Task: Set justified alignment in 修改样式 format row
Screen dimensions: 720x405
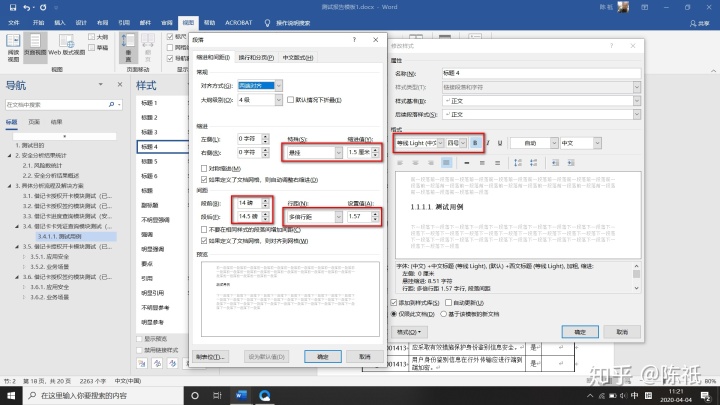Action: click(446, 163)
